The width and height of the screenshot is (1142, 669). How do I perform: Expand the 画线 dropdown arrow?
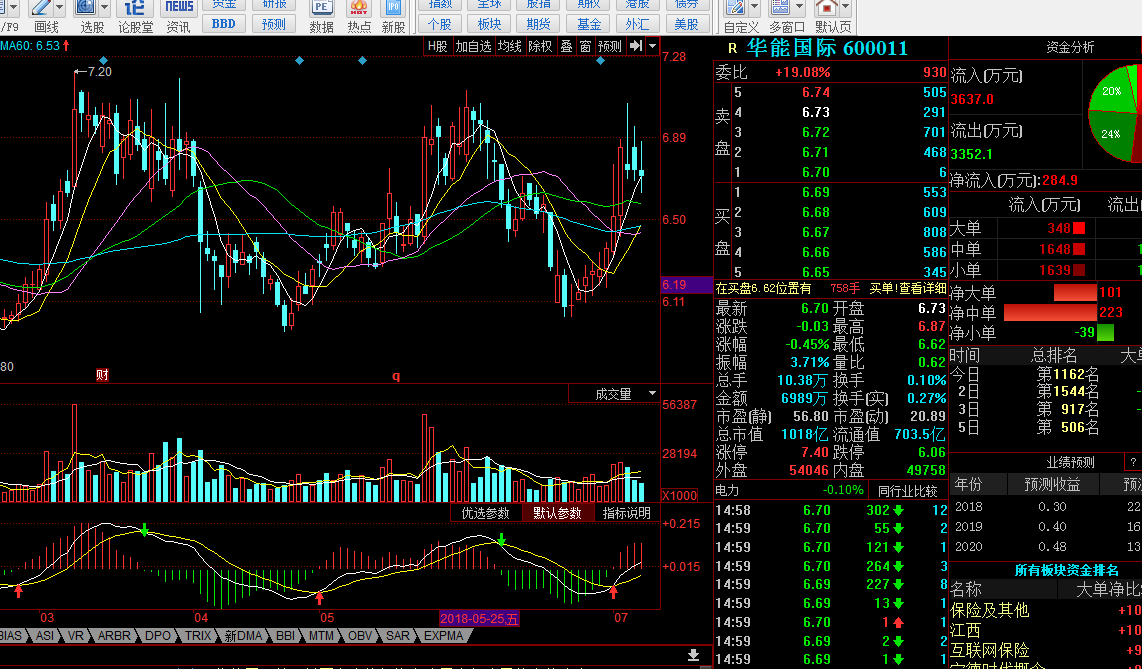(x=60, y=9)
